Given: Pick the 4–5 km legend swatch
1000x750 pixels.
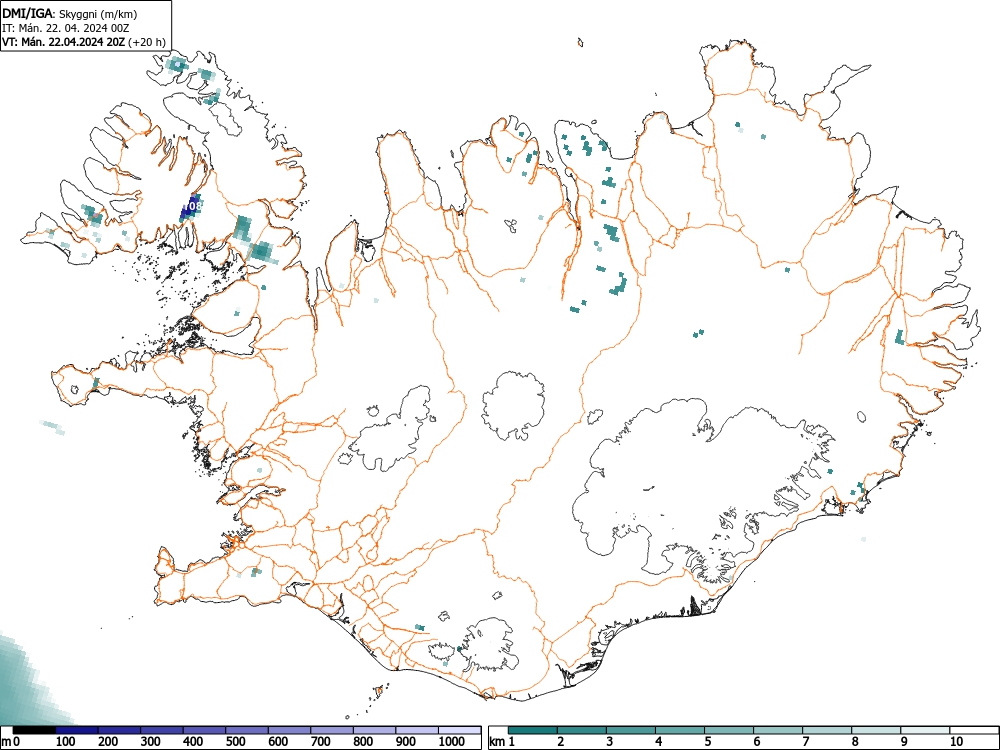Looking at the screenshot, I should (x=680, y=730).
